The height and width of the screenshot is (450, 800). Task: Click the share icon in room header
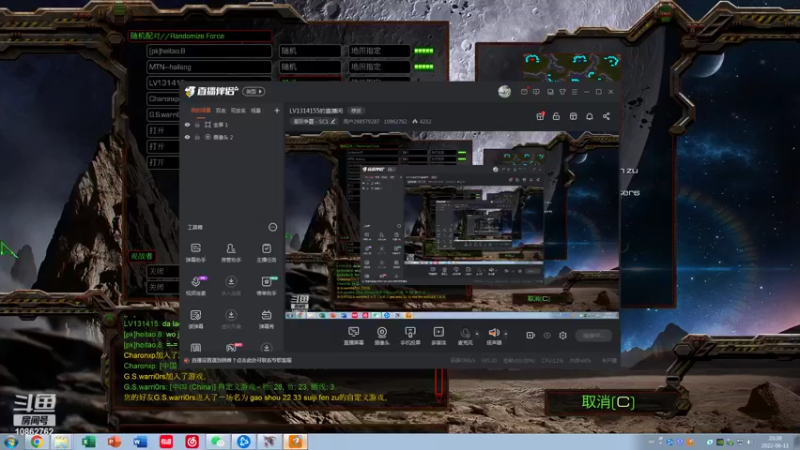tap(606, 116)
